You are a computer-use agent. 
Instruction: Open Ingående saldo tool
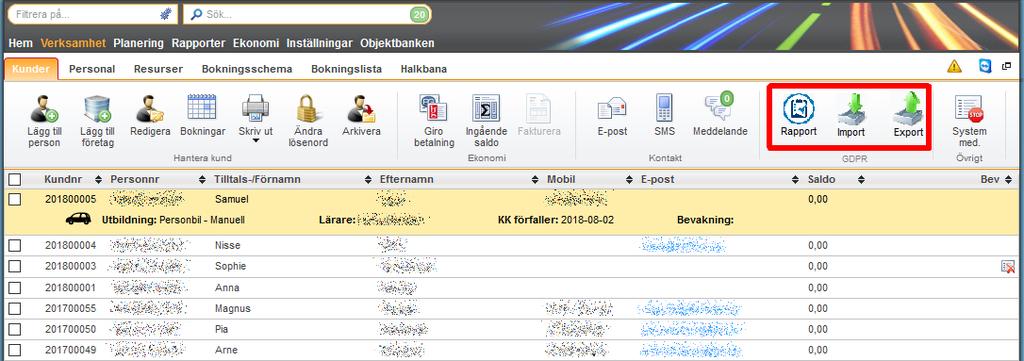coord(486,108)
